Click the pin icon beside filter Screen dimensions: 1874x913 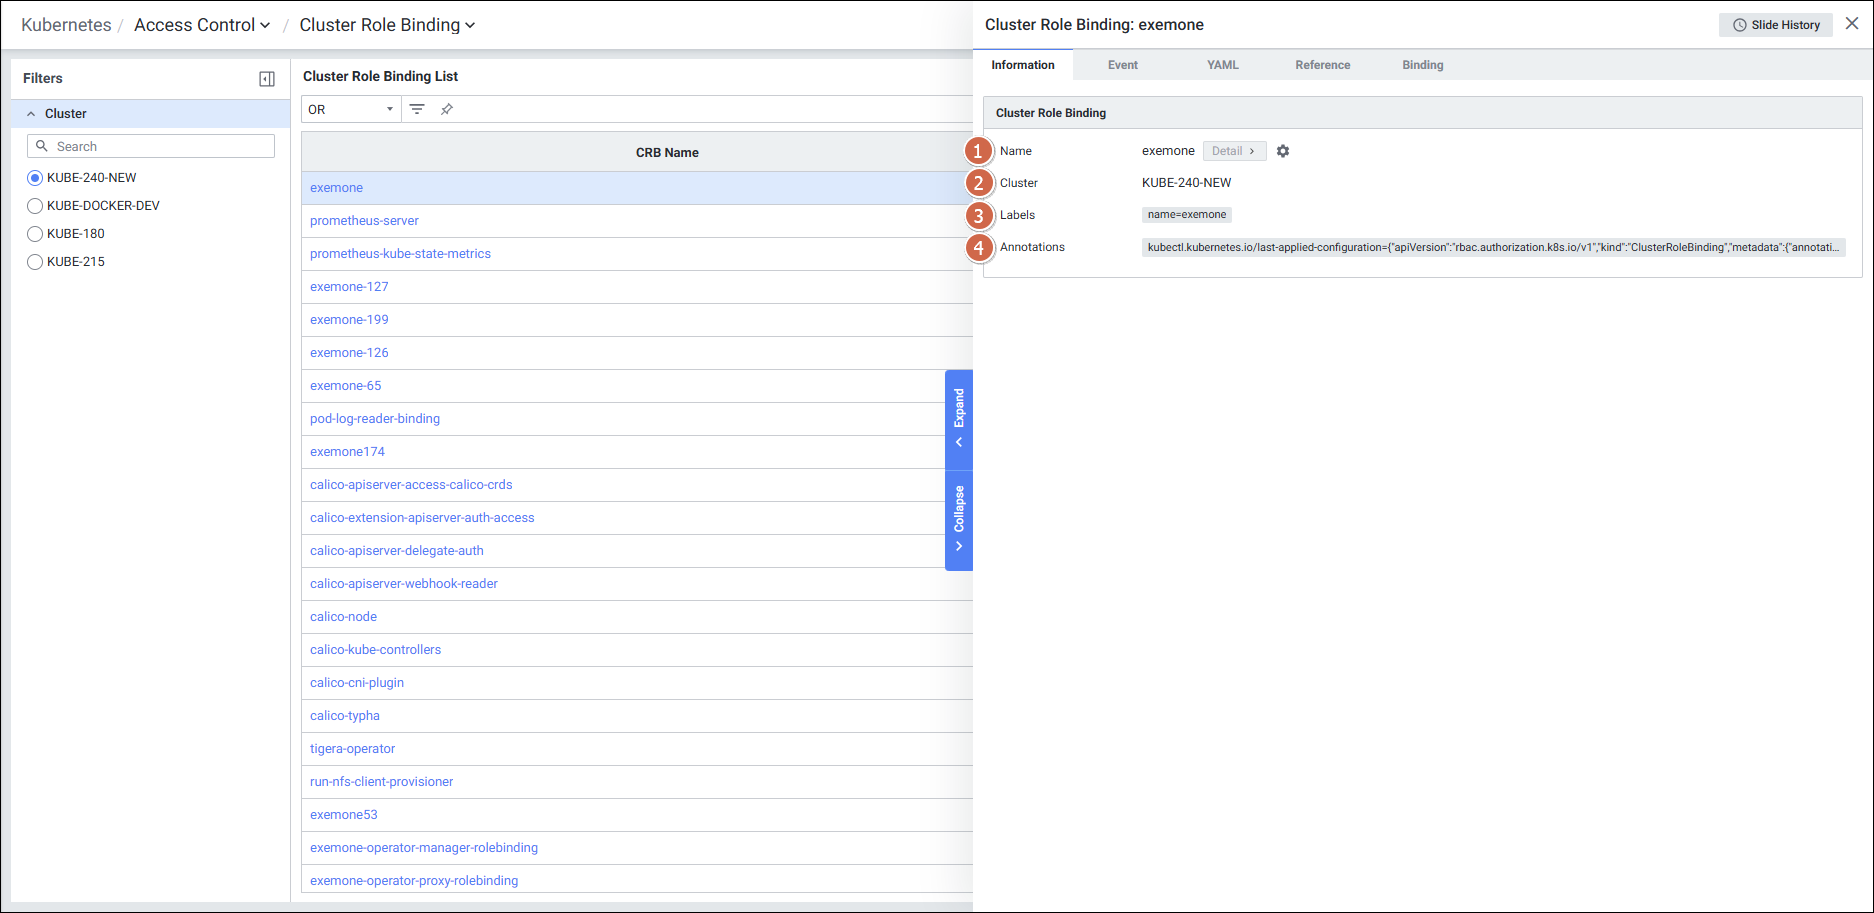(447, 109)
